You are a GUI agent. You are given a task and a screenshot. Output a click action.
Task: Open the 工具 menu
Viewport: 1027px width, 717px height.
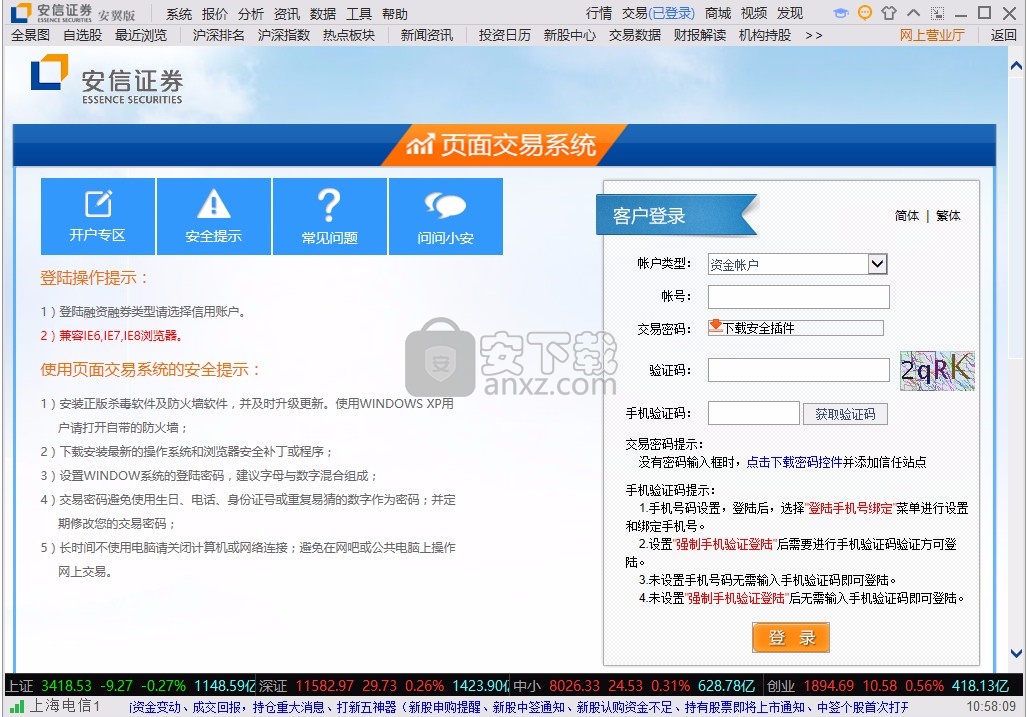tap(358, 14)
